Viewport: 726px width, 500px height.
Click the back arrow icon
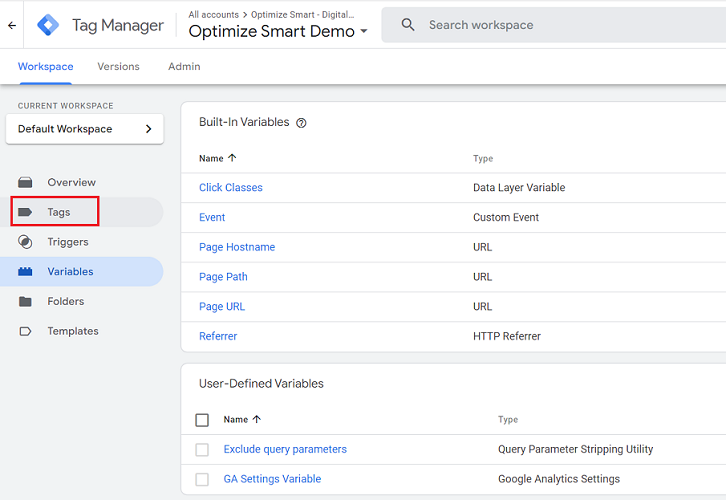(12, 25)
